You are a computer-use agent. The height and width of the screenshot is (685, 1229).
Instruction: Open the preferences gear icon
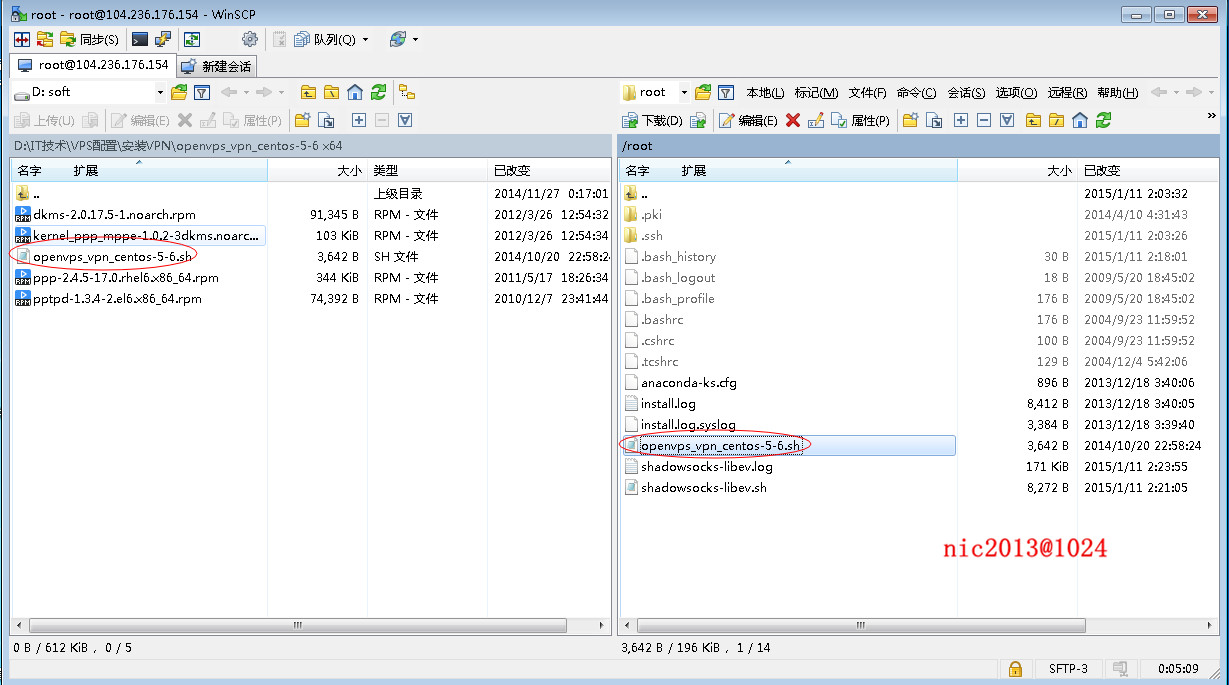click(x=250, y=39)
